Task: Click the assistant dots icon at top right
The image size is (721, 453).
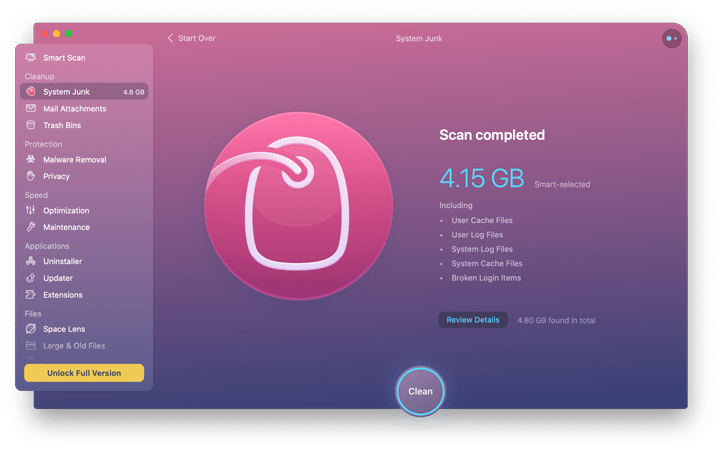Action: 671,39
